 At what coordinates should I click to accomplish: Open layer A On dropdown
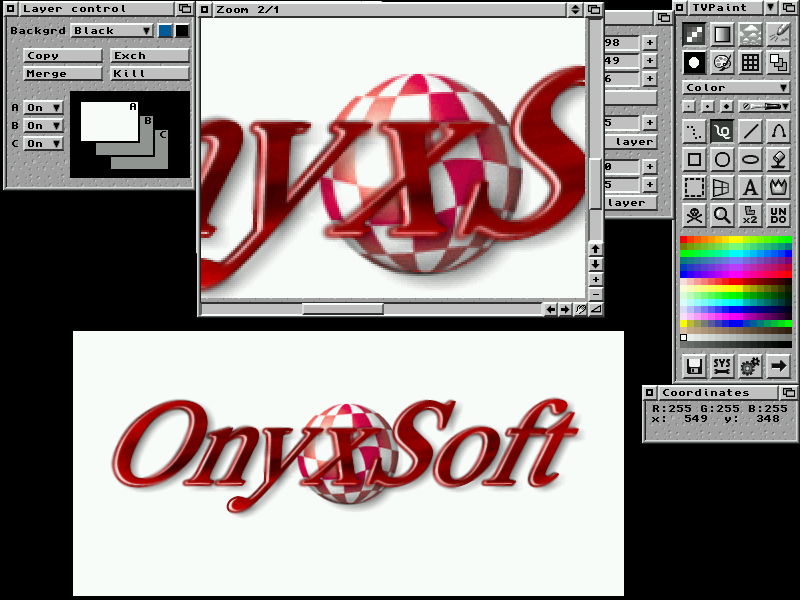[44, 108]
